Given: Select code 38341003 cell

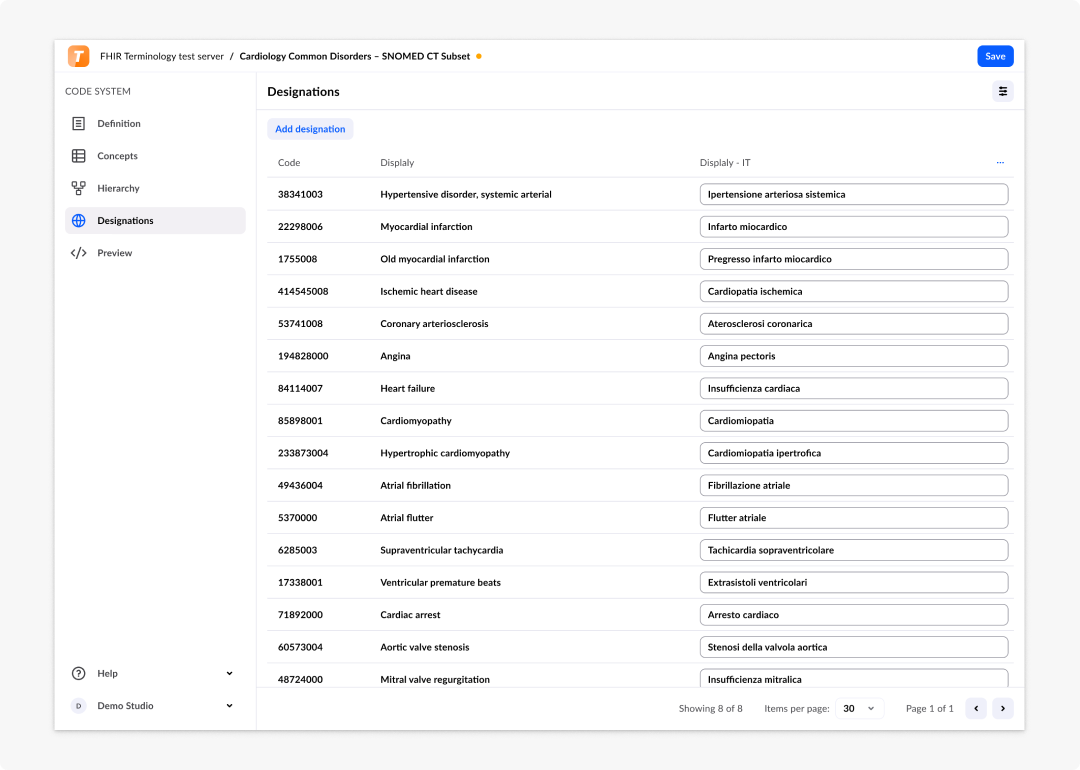Looking at the screenshot, I should tap(300, 194).
